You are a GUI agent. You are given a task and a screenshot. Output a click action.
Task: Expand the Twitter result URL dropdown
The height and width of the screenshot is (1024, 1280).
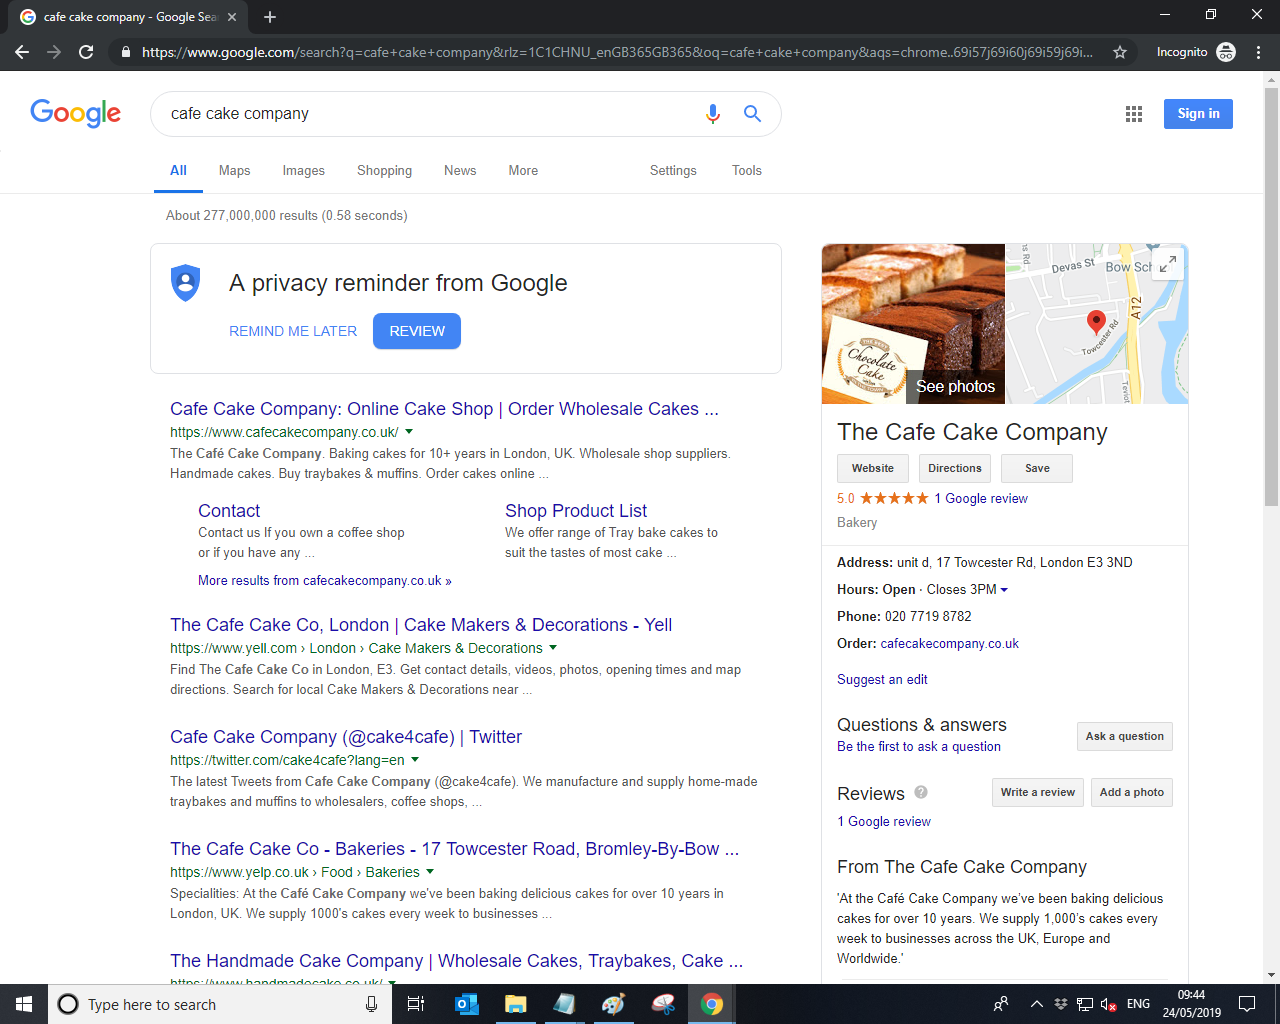415,760
